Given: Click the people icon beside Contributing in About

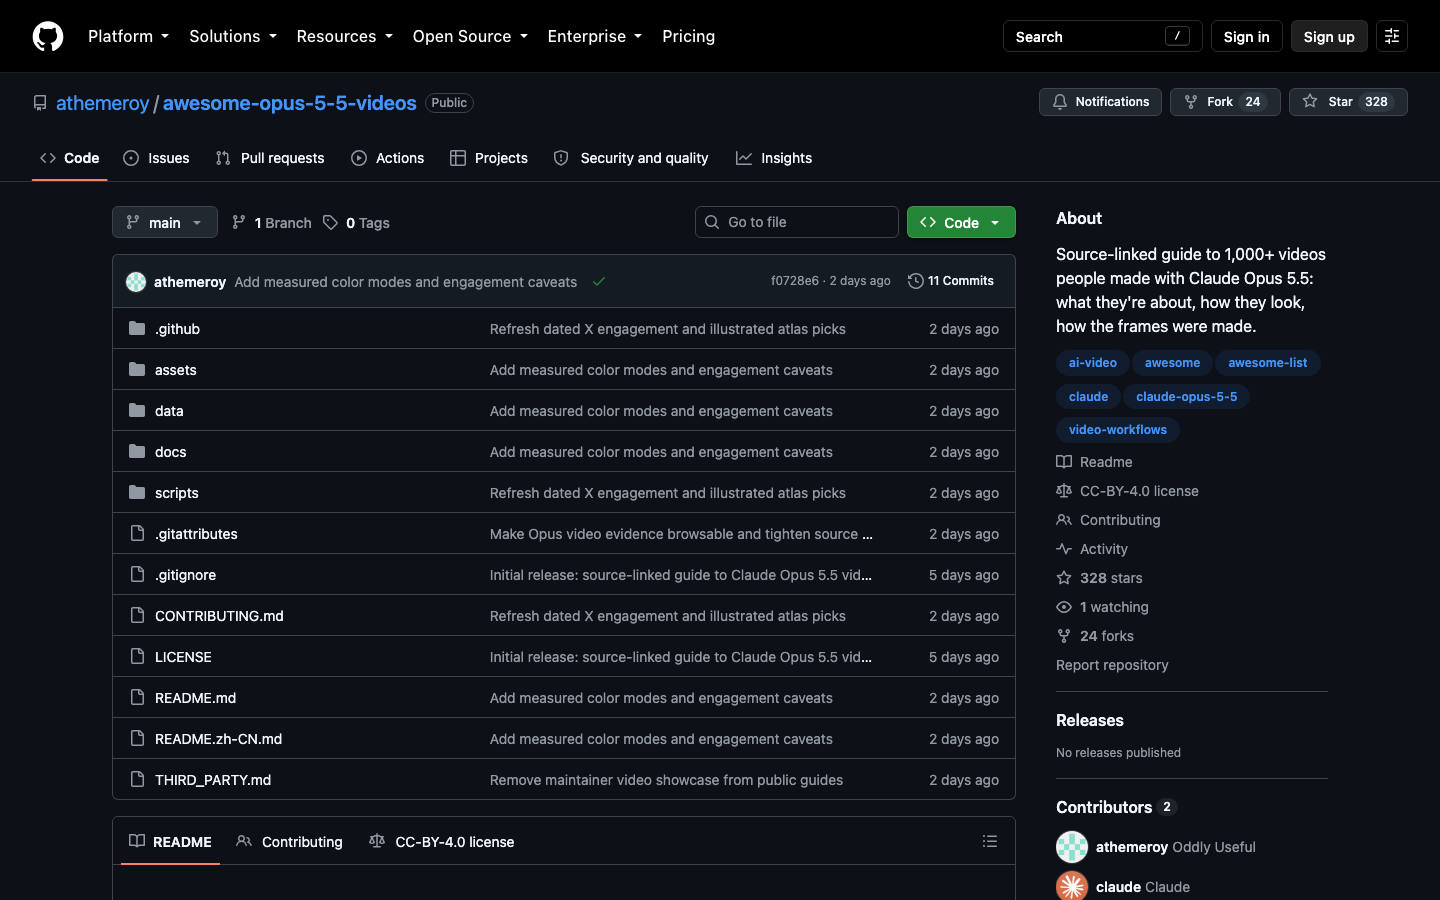Looking at the screenshot, I should [1064, 519].
